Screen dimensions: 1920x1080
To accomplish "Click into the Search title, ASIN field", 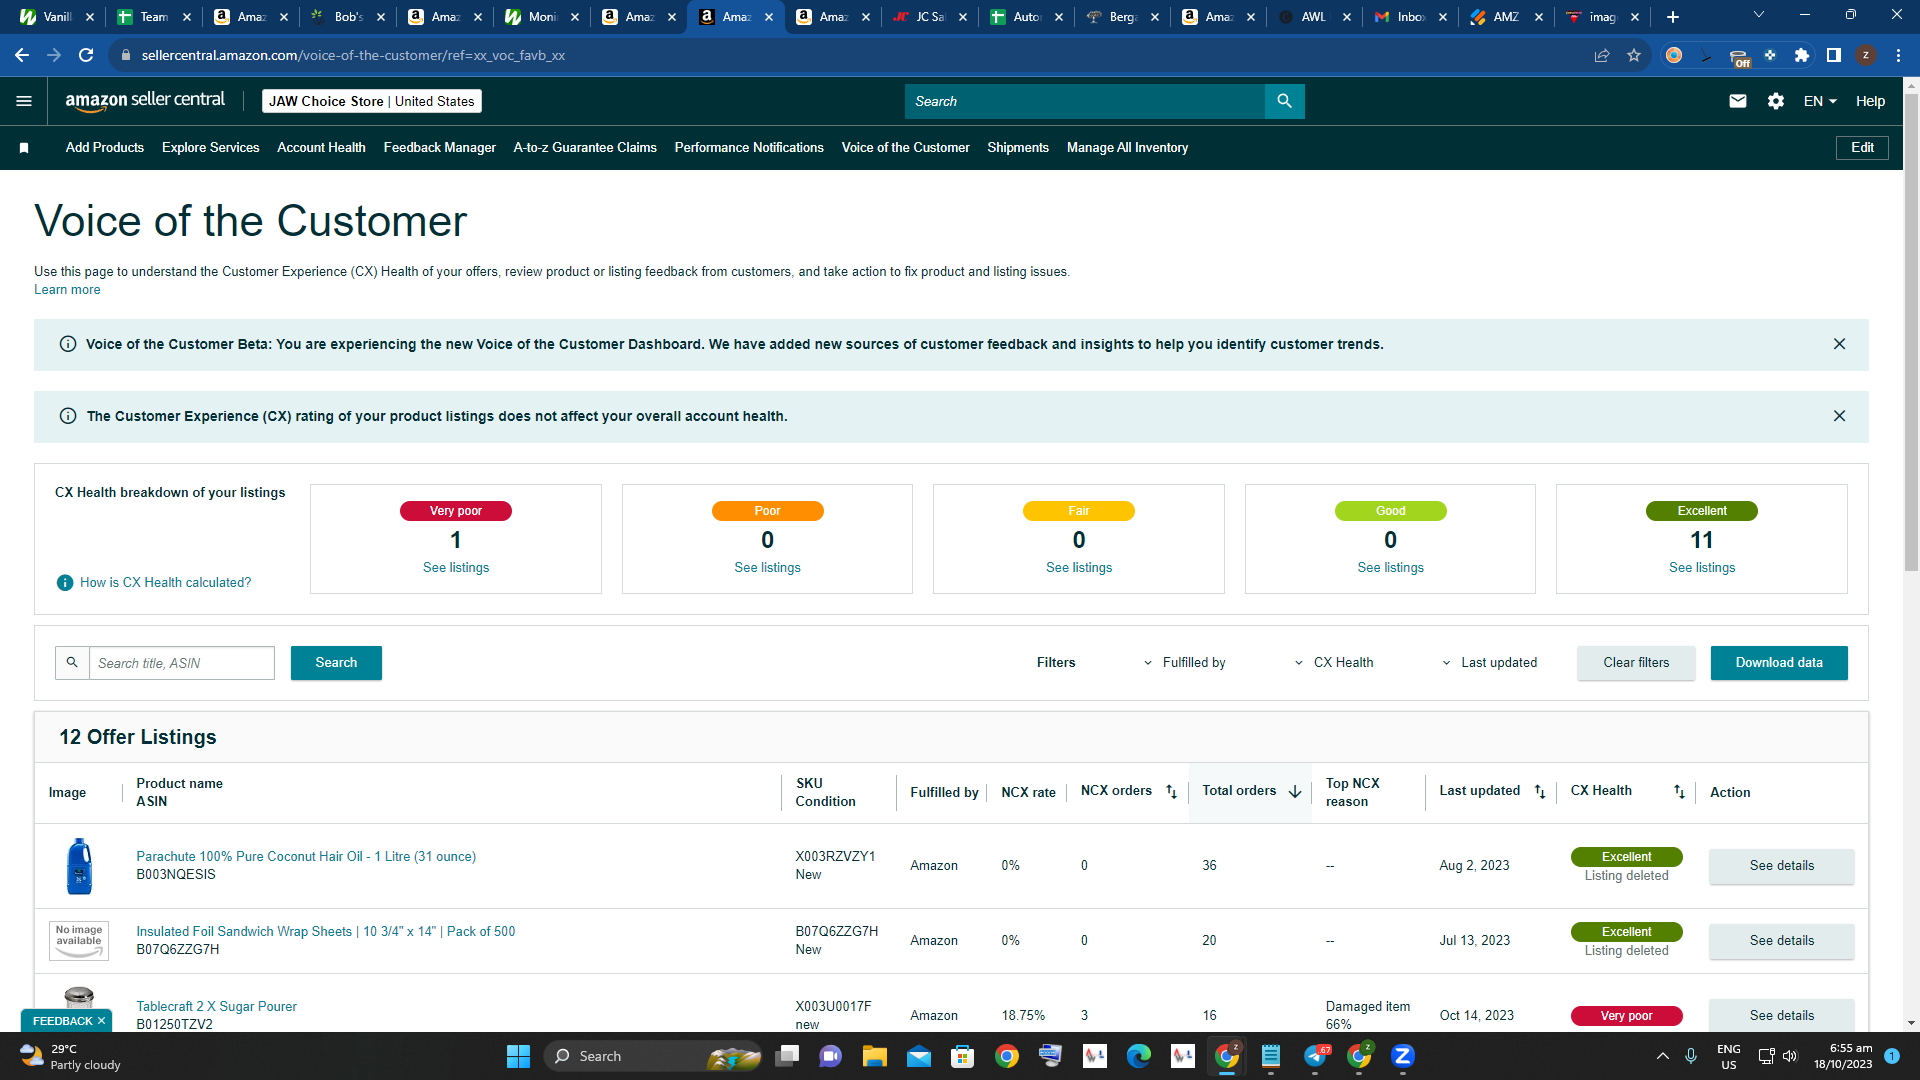I will point(182,663).
